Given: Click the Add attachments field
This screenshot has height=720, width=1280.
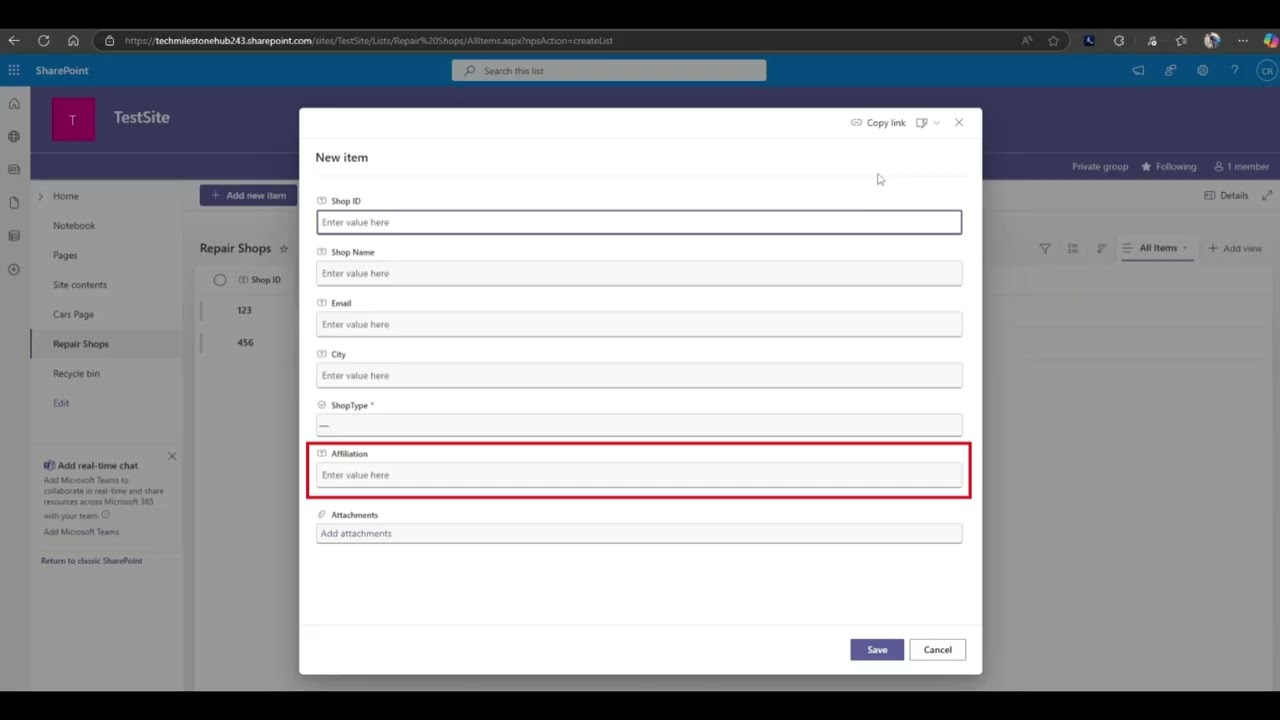Looking at the screenshot, I should pos(639,533).
